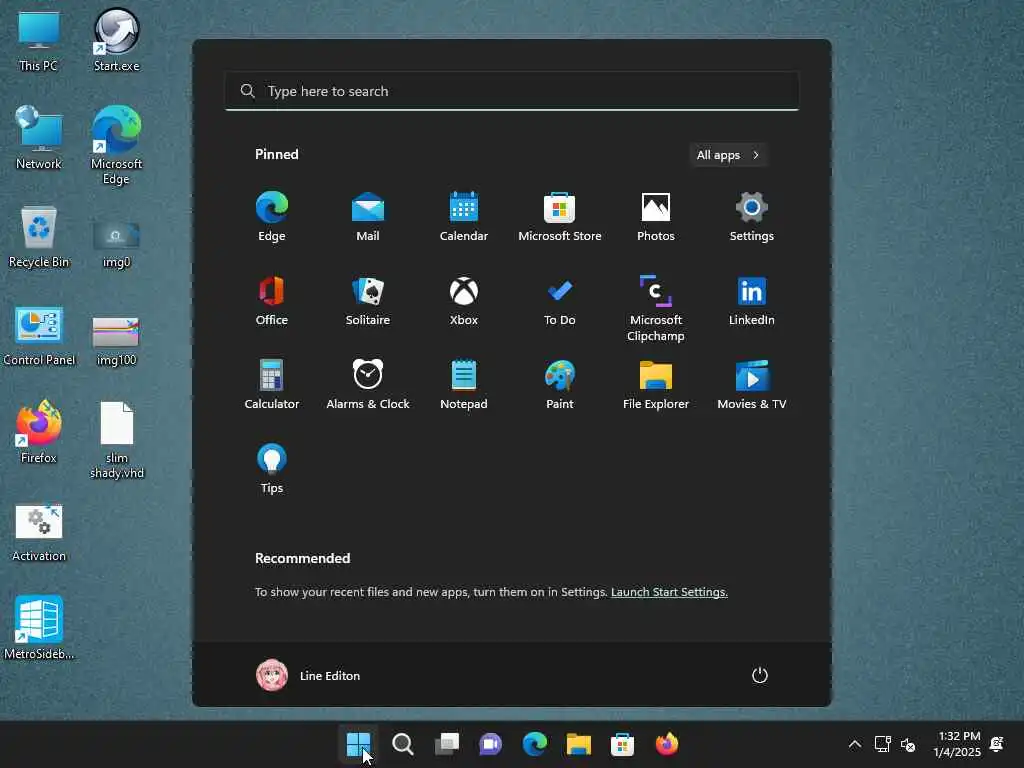The width and height of the screenshot is (1024, 768).
Task: Open Task View on the taskbar
Action: (447, 744)
